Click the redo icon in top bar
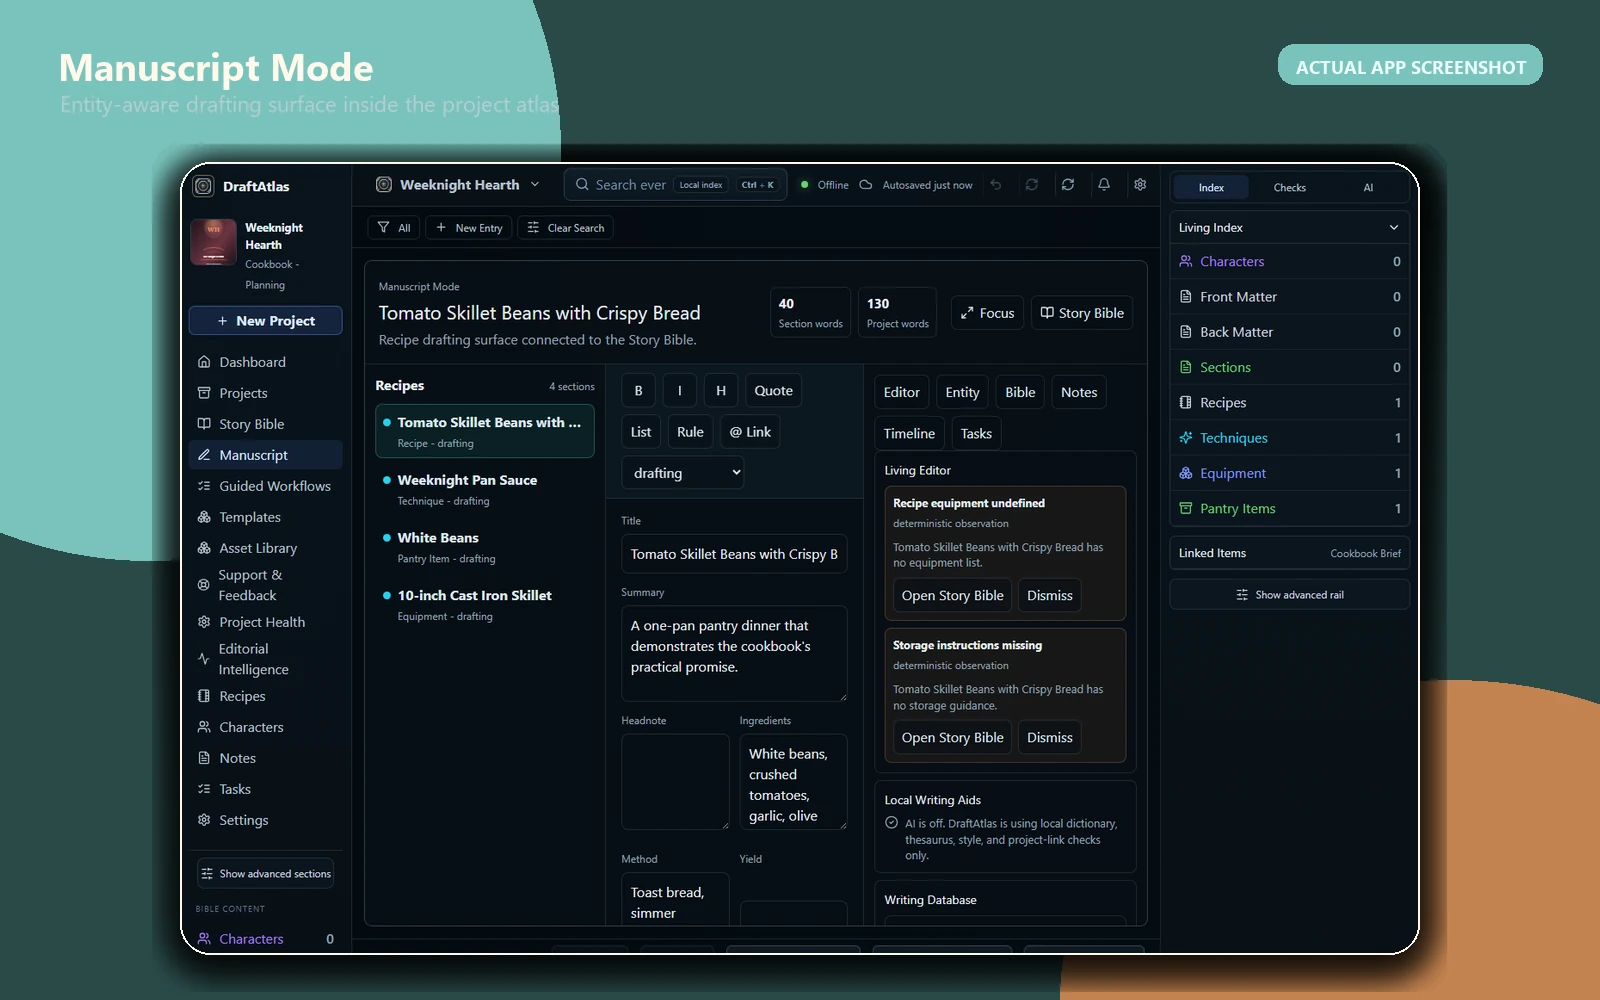Image resolution: width=1600 pixels, height=1000 pixels. point(1032,185)
